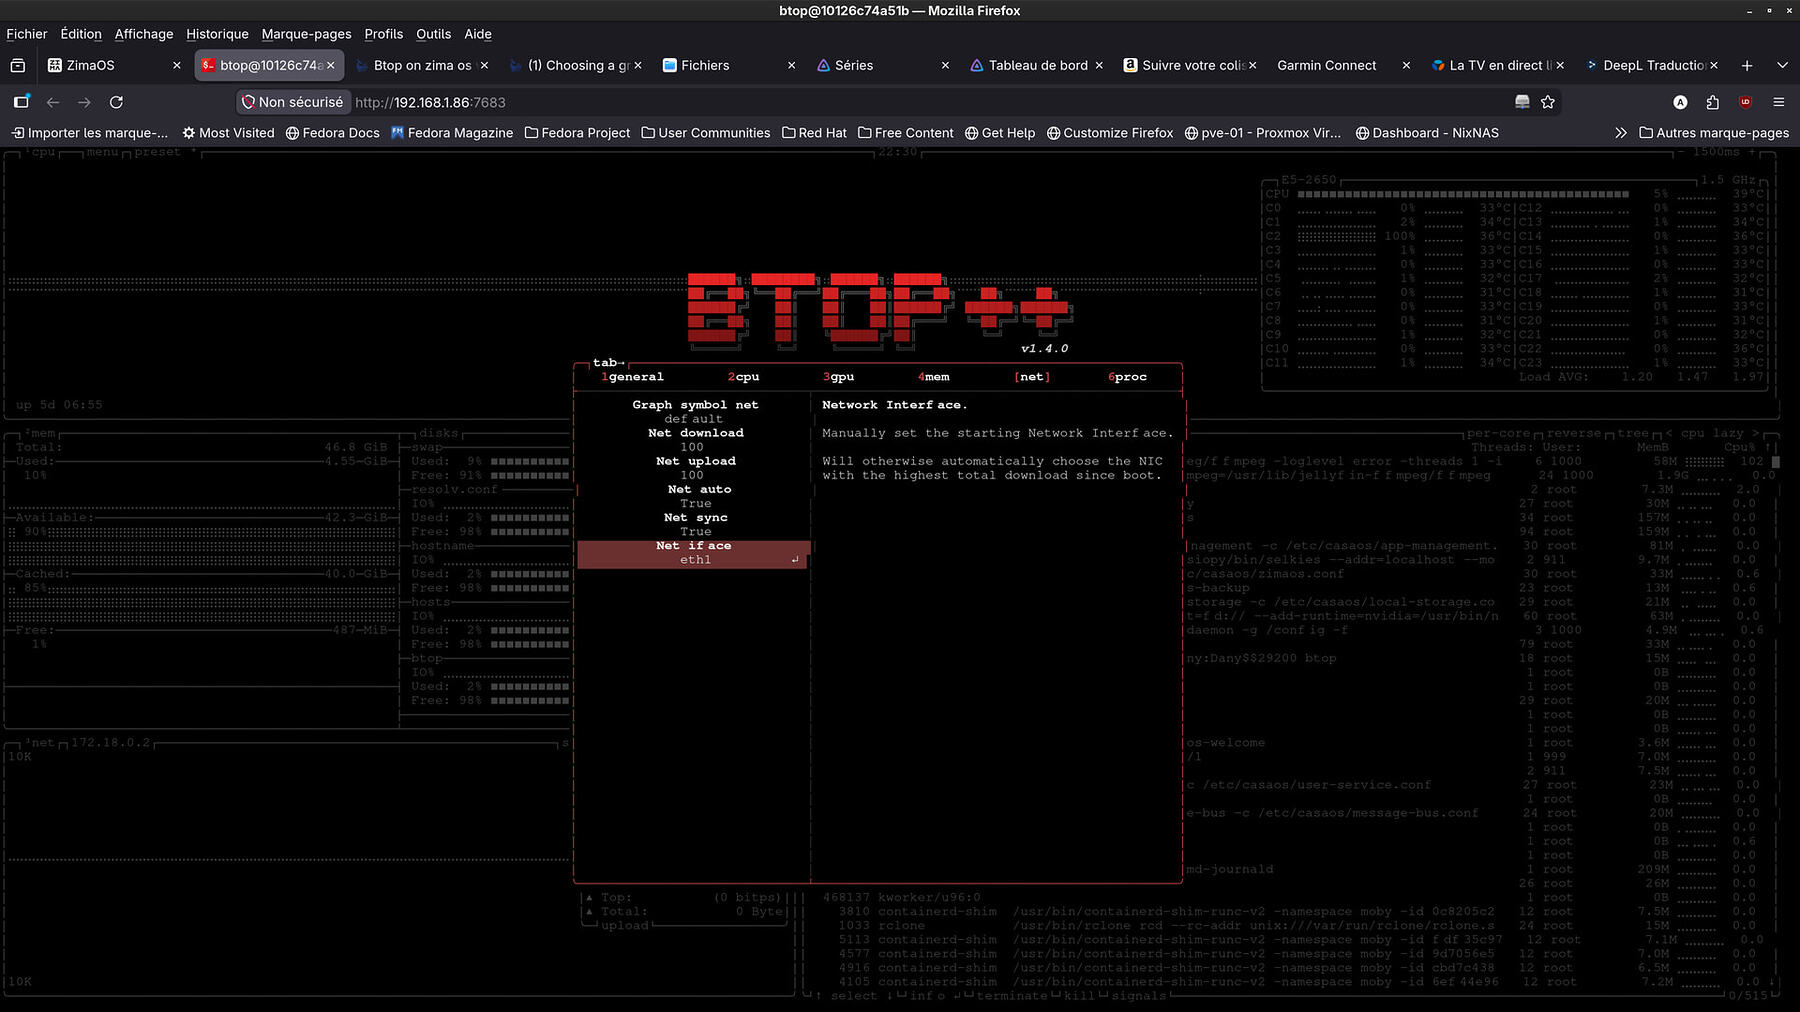
Task: Open the Fichier menu
Action: pyautogui.click(x=27, y=34)
